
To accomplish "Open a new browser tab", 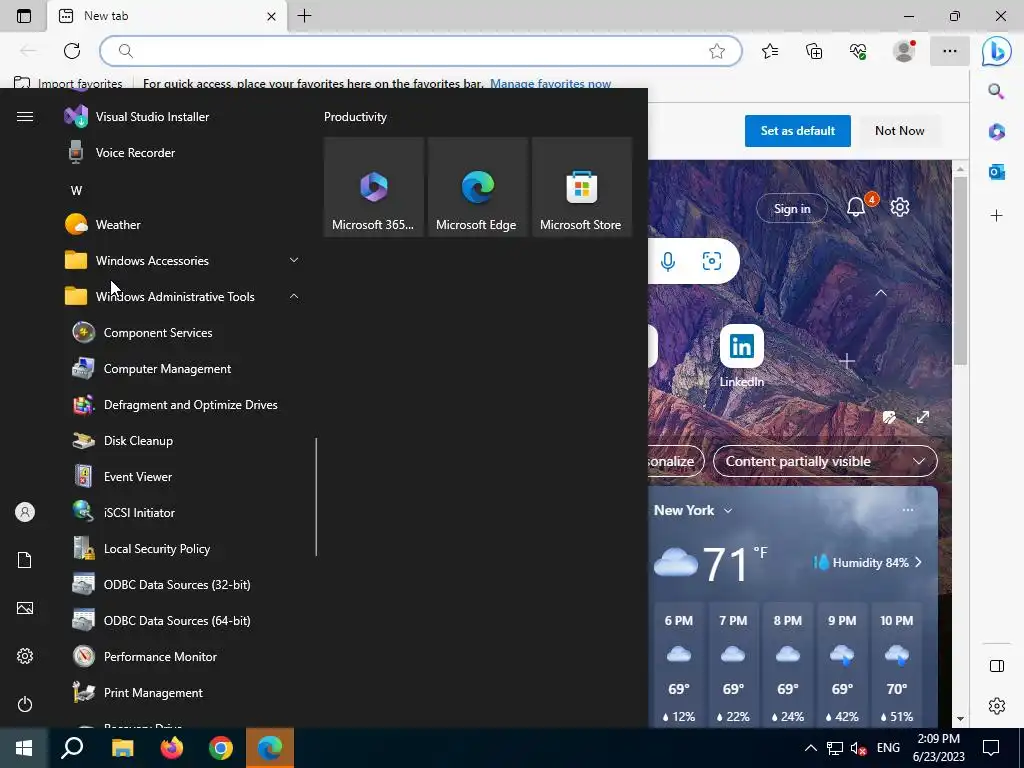I will pyautogui.click(x=304, y=16).
